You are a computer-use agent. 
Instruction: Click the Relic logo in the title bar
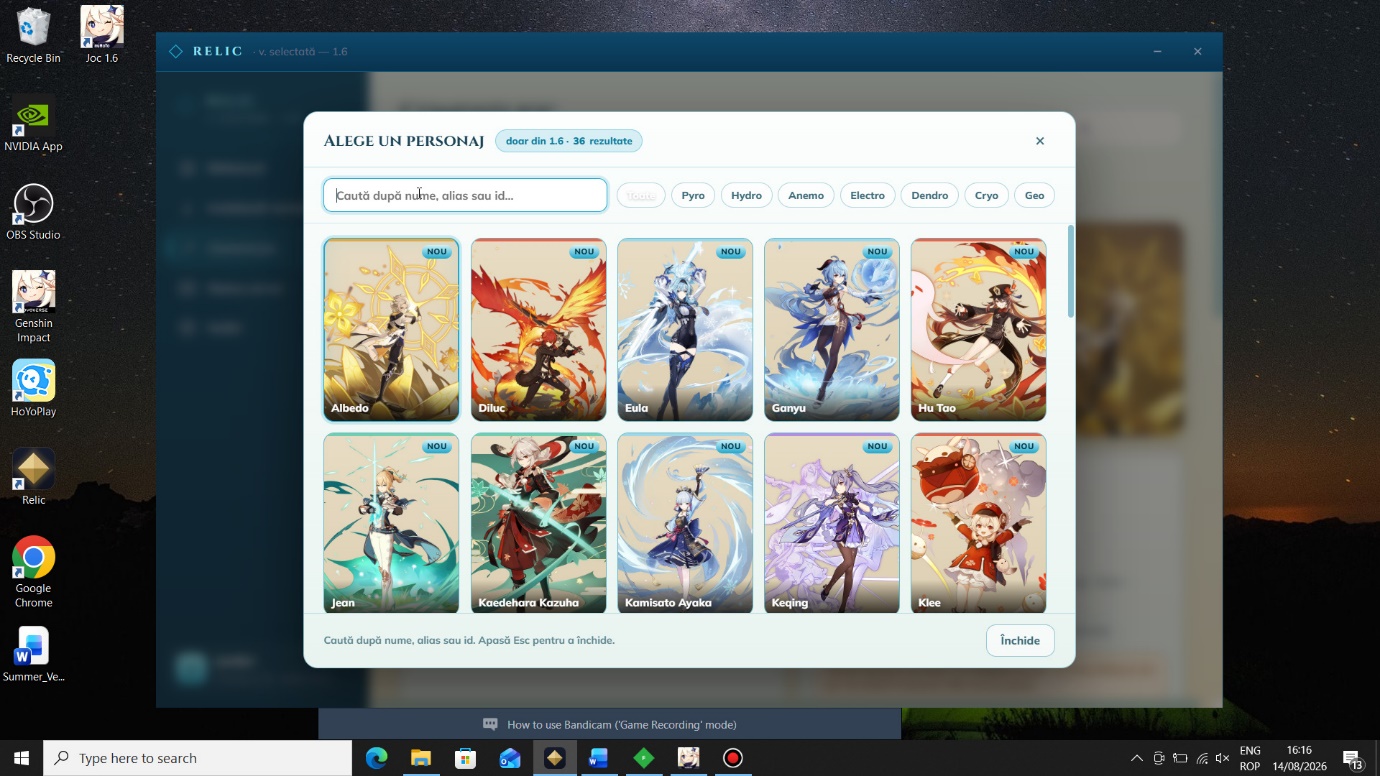[176, 51]
